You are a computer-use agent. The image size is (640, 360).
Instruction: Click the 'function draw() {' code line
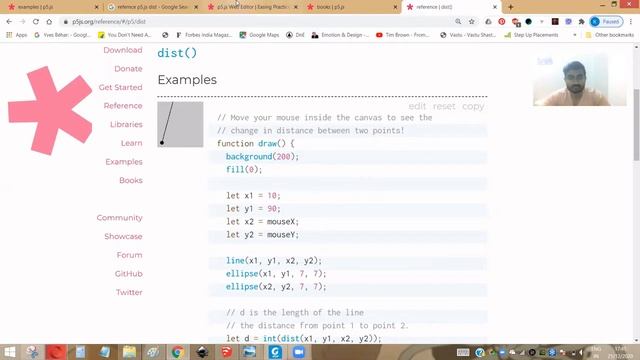256,144
